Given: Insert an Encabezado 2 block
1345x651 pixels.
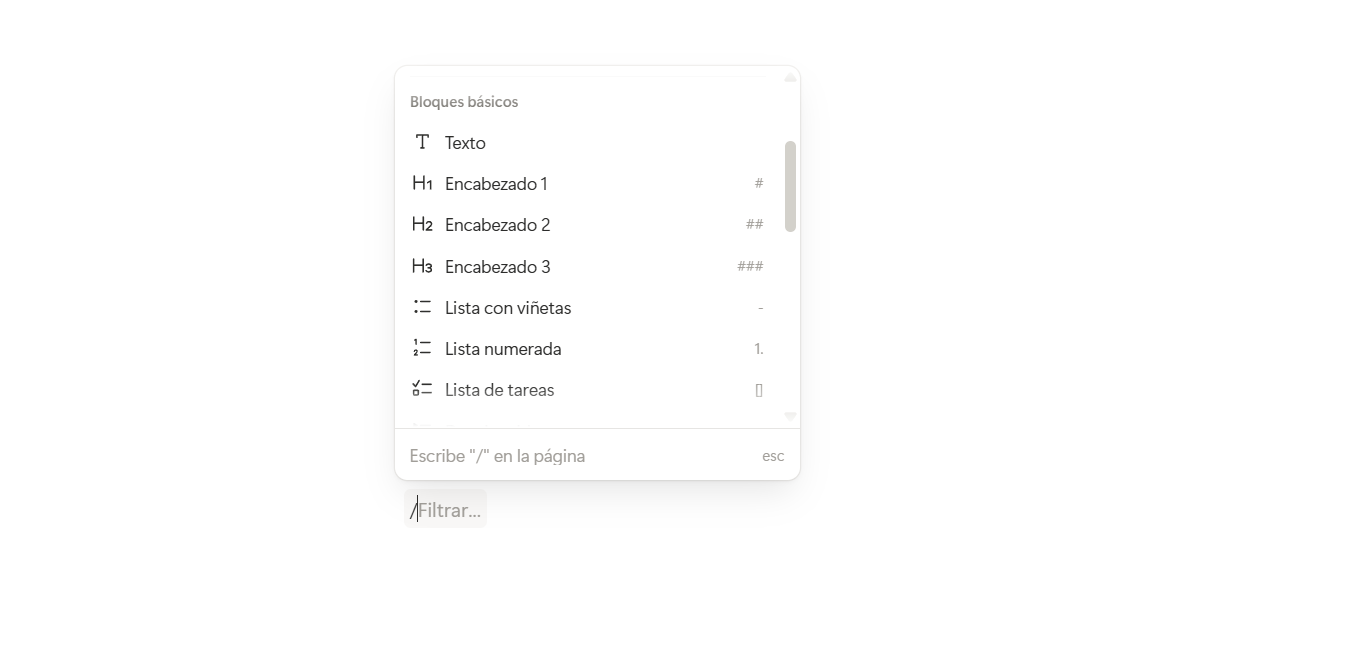Looking at the screenshot, I should [x=497, y=225].
